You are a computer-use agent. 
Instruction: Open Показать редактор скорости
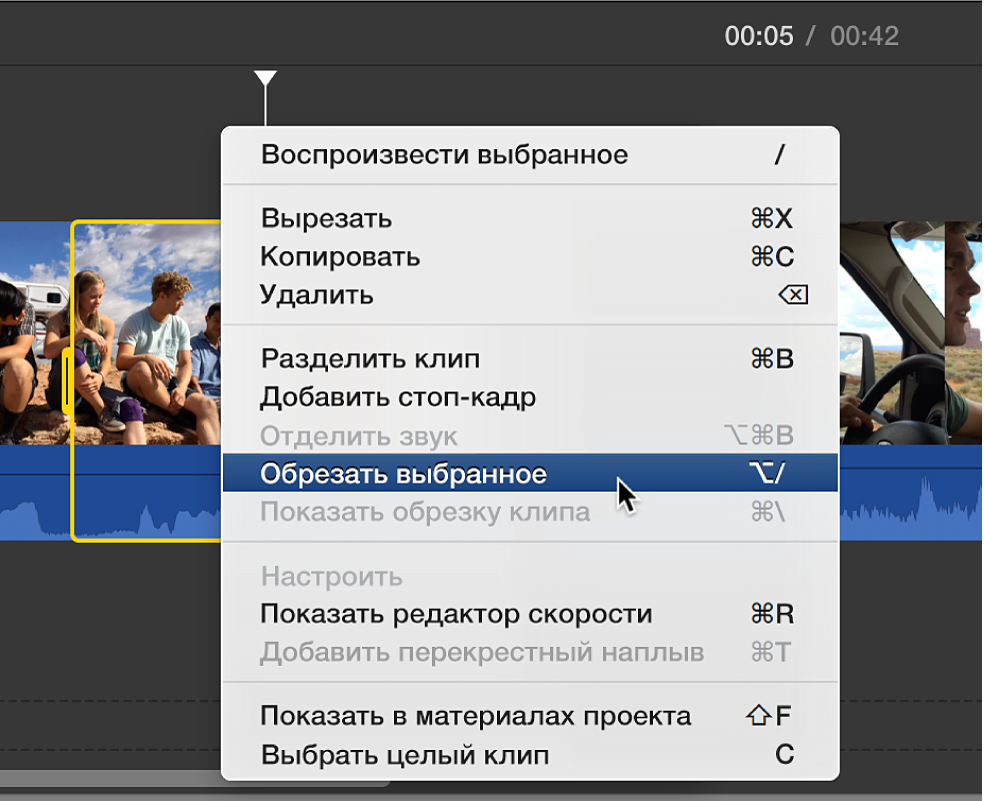pyautogui.click(x=530, y=614)
